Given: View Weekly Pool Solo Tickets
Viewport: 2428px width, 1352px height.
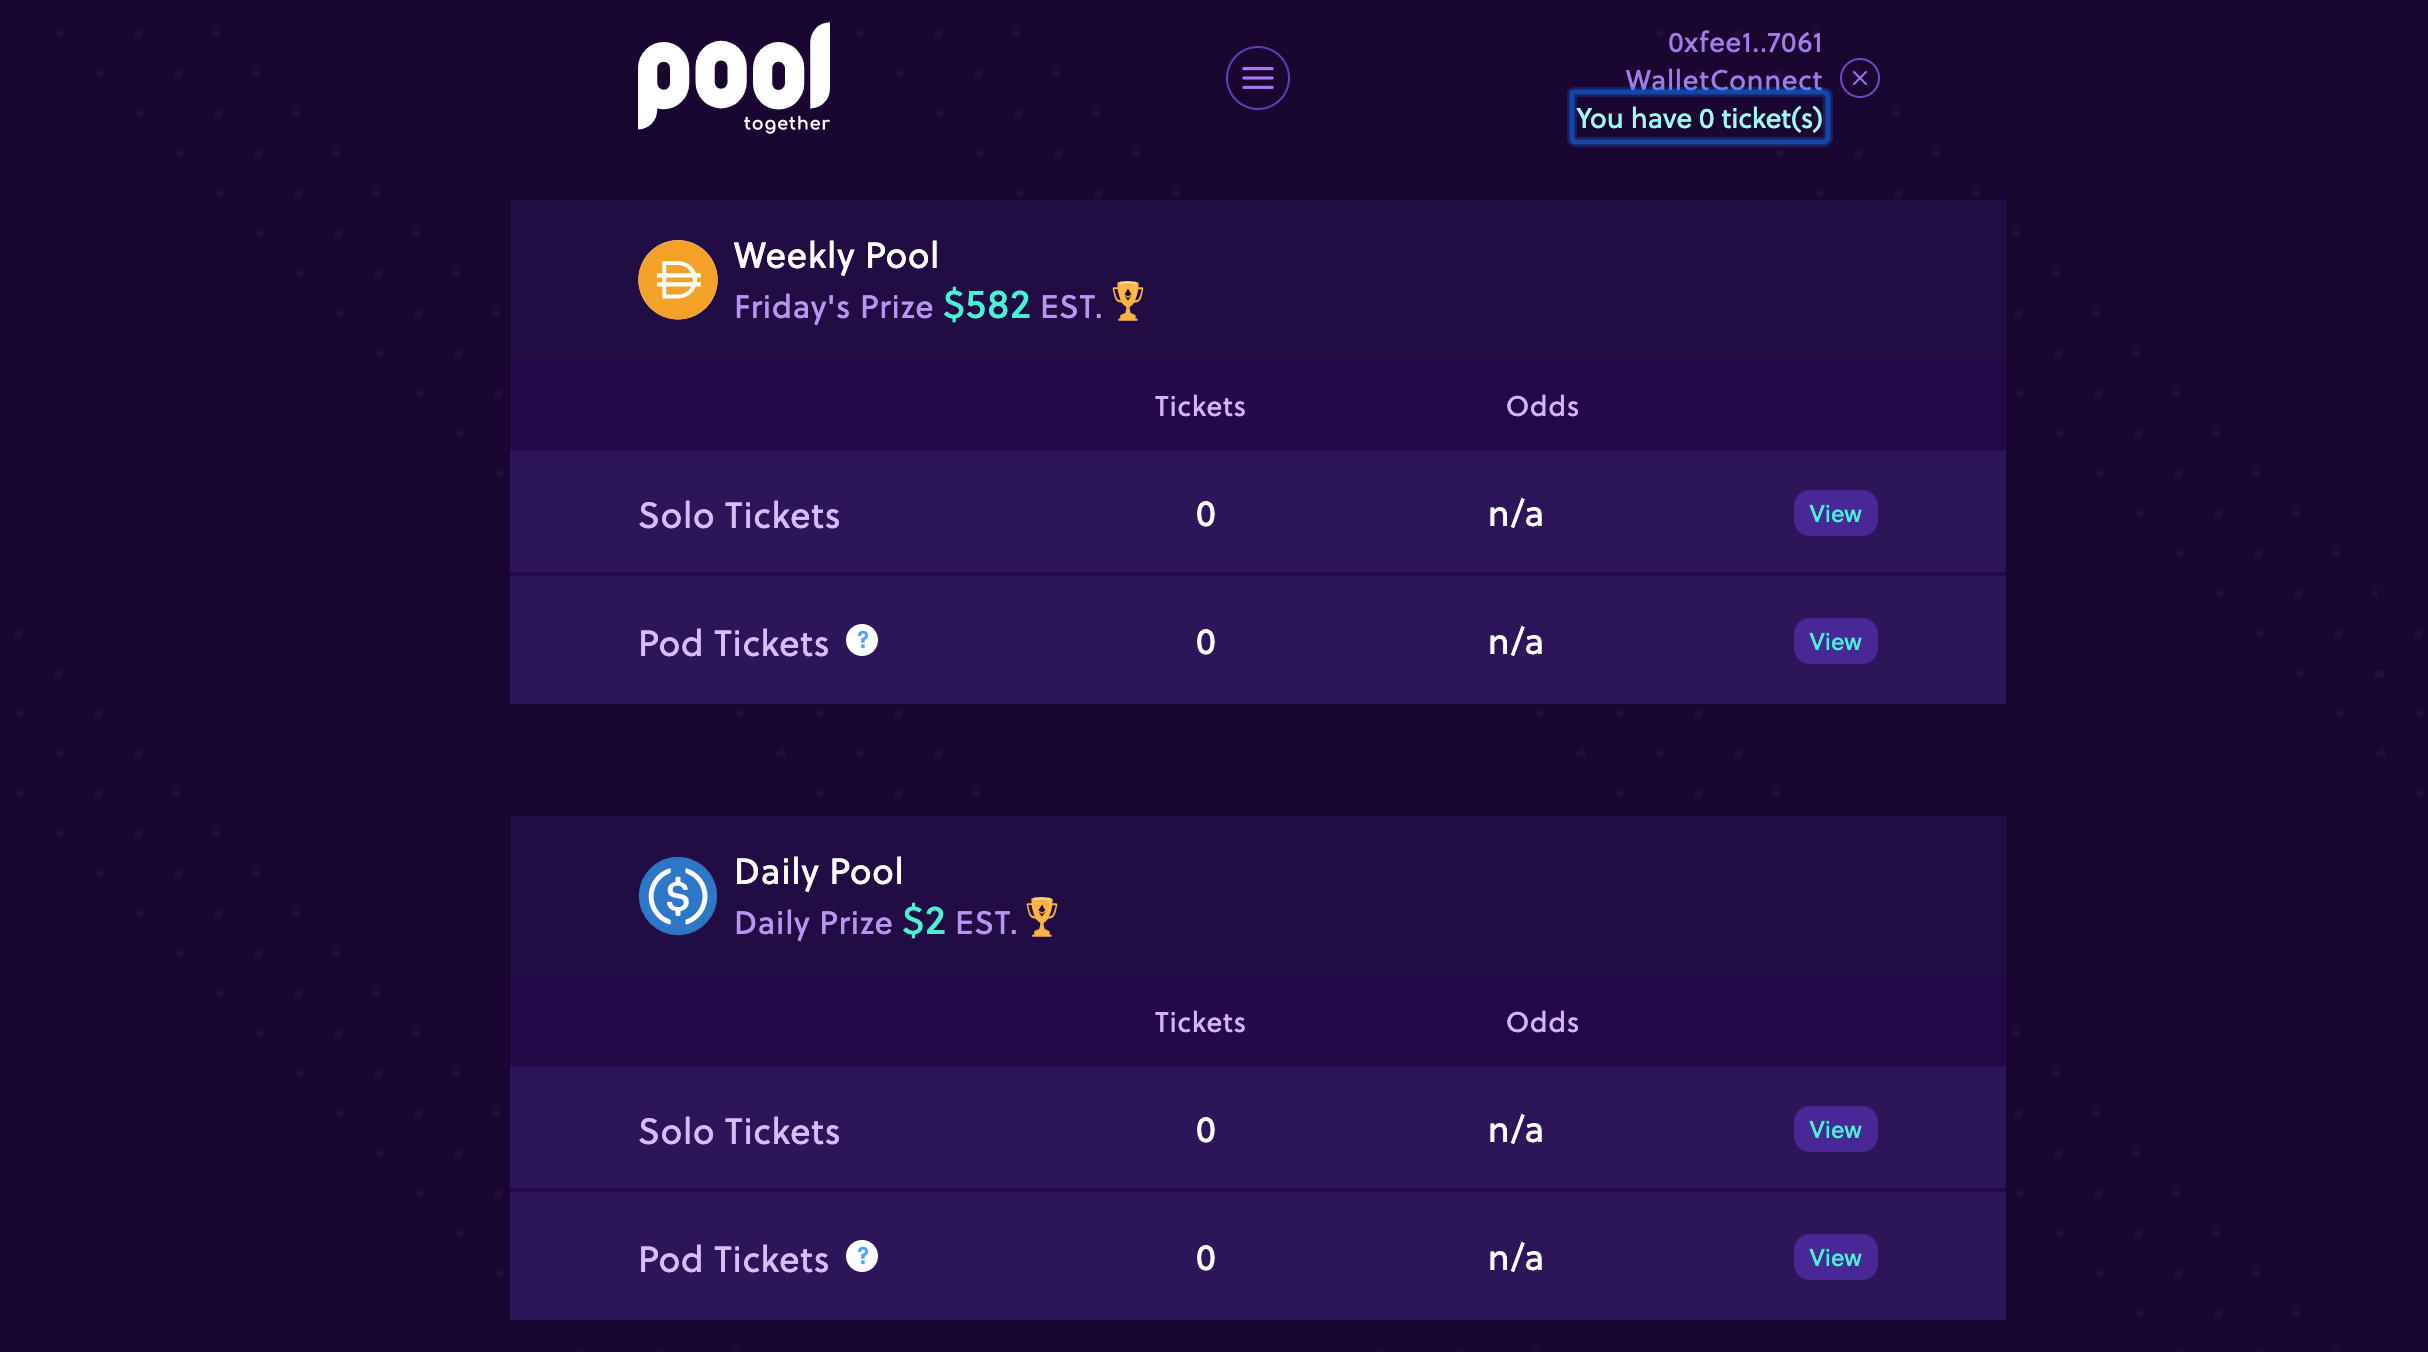Looking at the screenshot, I should (1835, 513).
